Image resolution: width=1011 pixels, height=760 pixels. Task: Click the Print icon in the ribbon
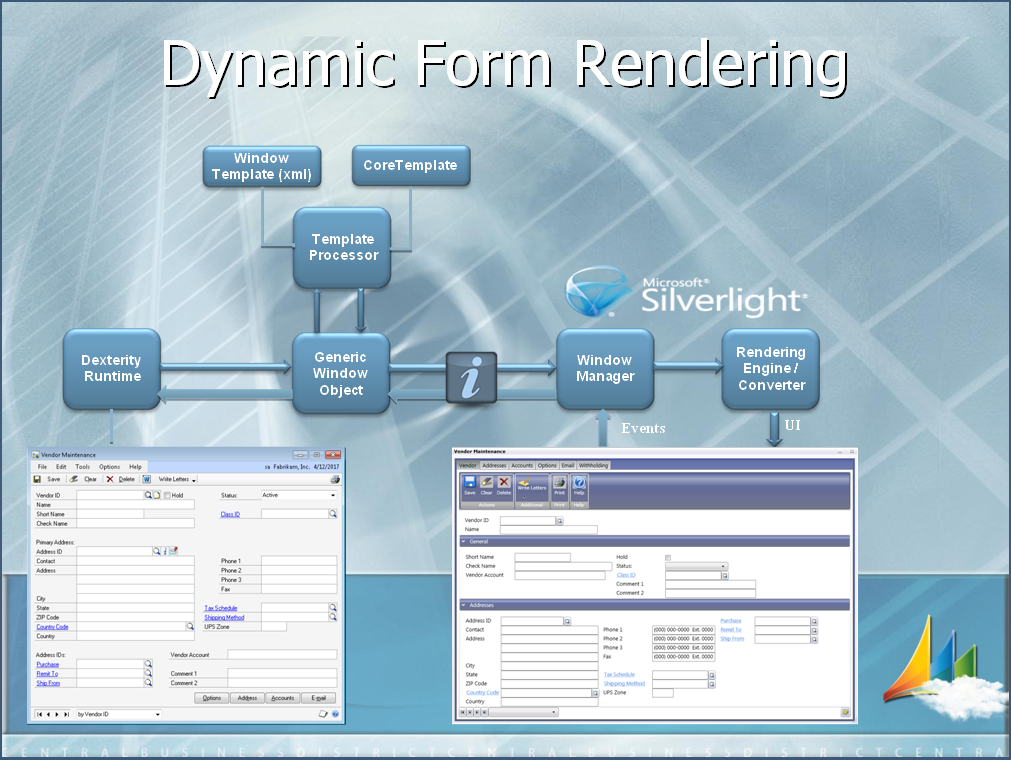point(559,483)
